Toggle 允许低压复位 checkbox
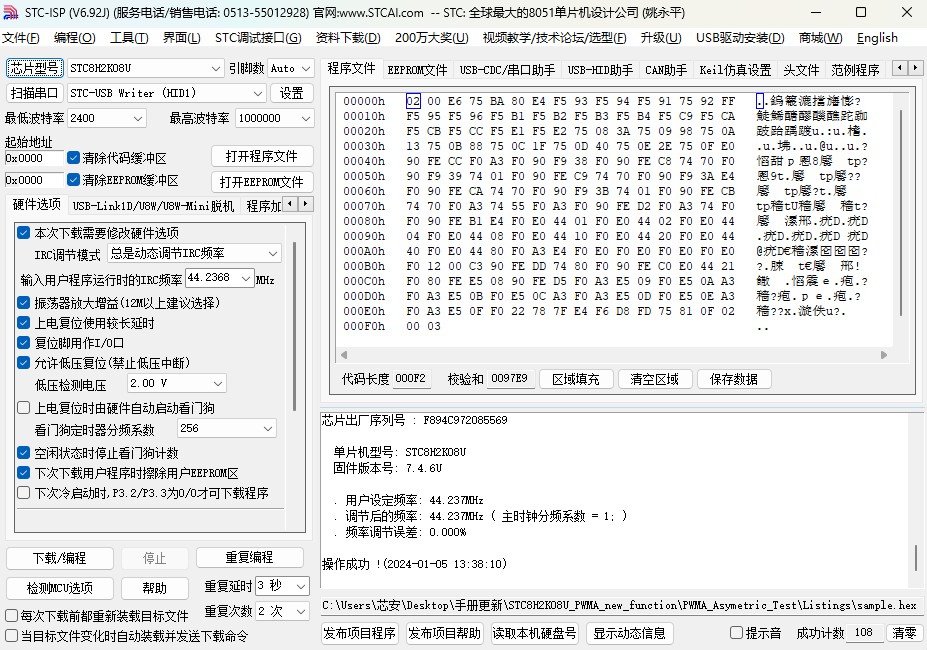927x650 pixels. tap(24, 363)
